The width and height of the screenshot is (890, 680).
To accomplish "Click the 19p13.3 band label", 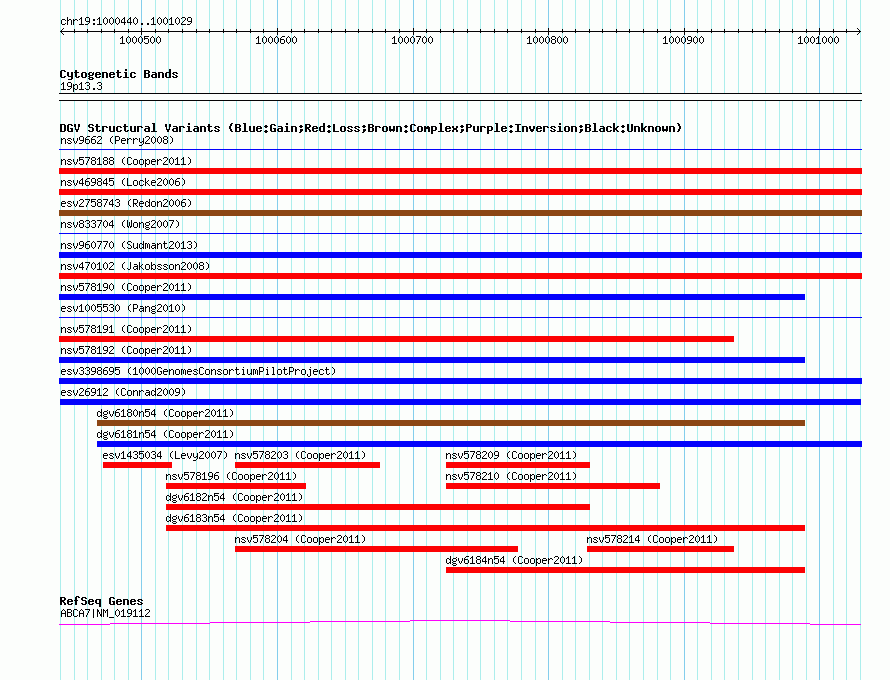I will [81, 86].
